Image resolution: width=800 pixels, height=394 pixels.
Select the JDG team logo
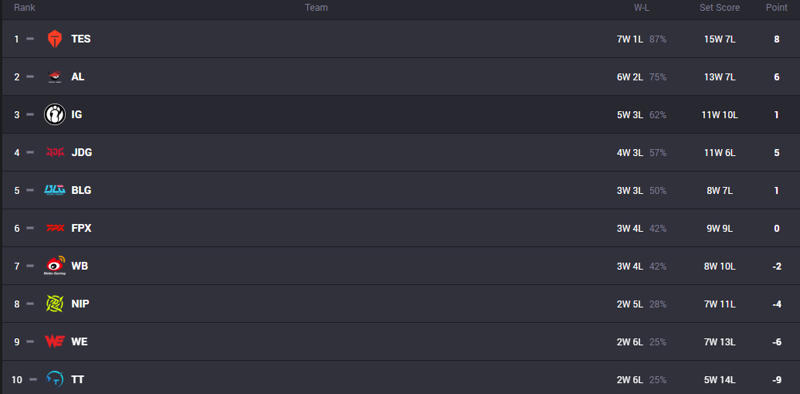coord(55,152)
